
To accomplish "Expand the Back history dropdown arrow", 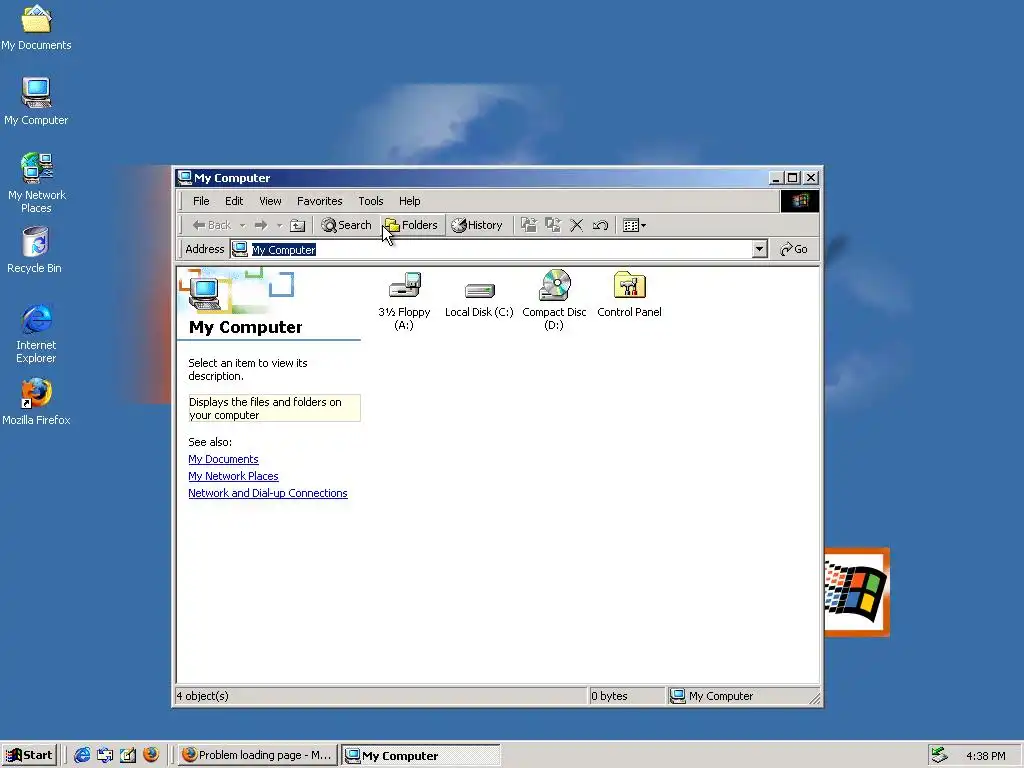I will pyautogui.click(x=242, y=225).
